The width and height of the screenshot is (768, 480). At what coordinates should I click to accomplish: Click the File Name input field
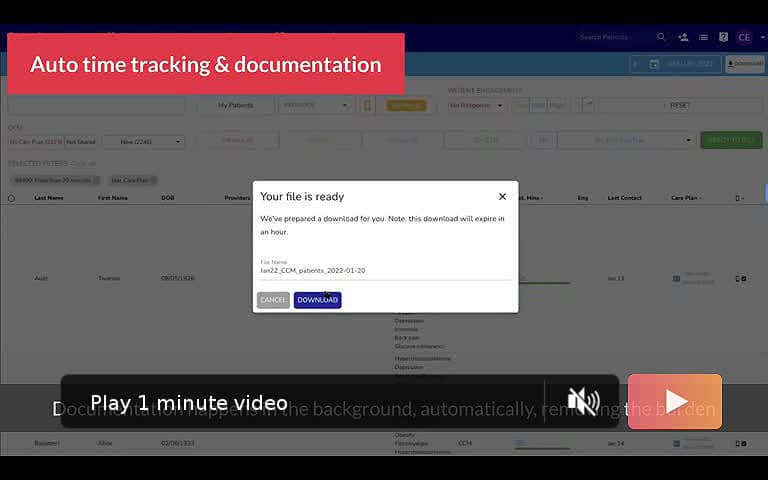[384, 270]
